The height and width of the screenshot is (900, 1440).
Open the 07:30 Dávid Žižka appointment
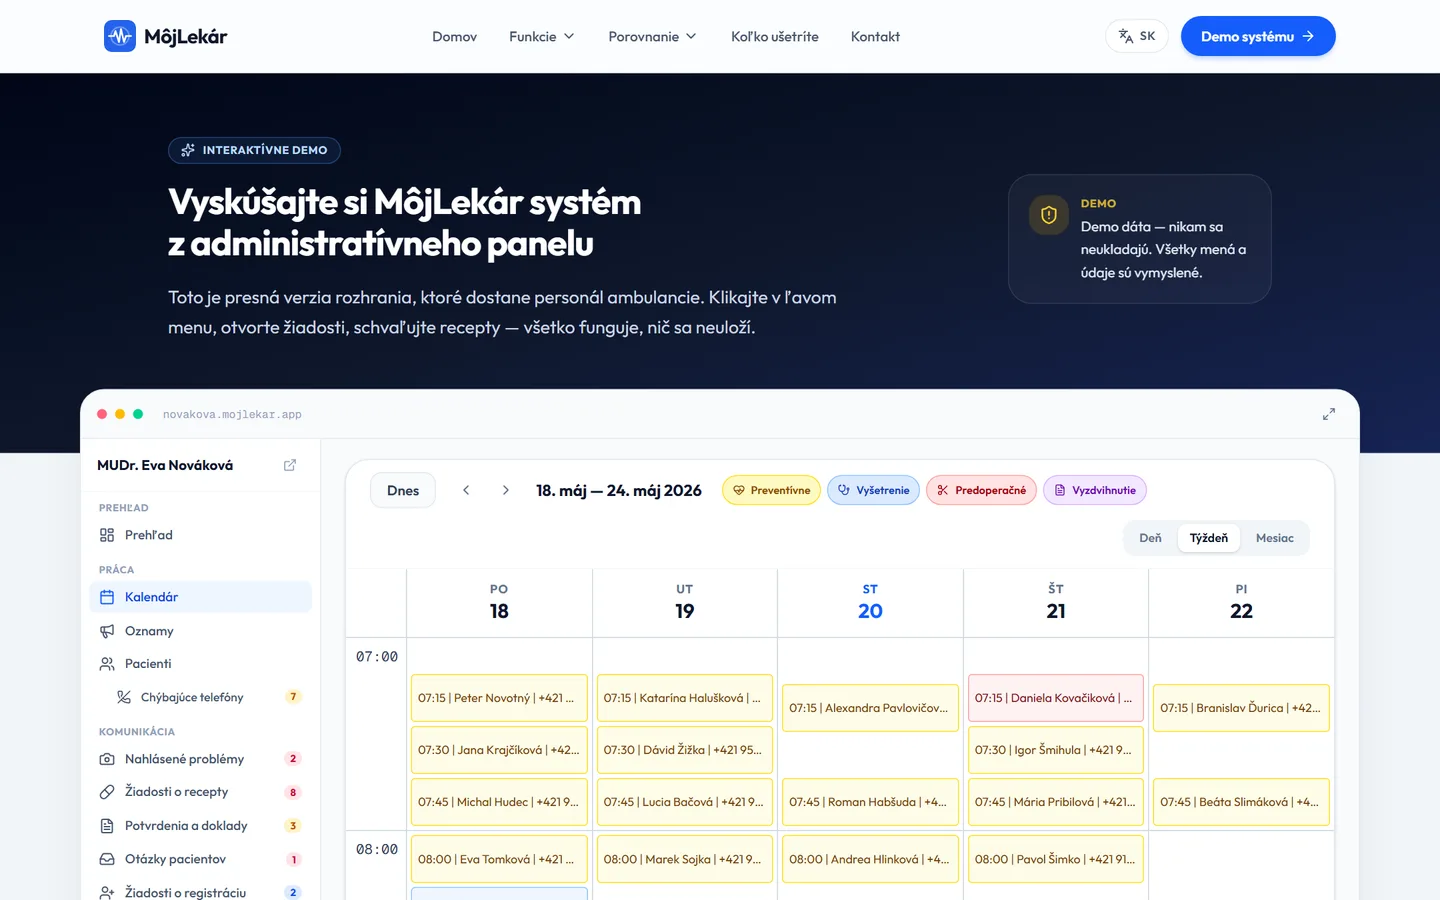(685, 750)
